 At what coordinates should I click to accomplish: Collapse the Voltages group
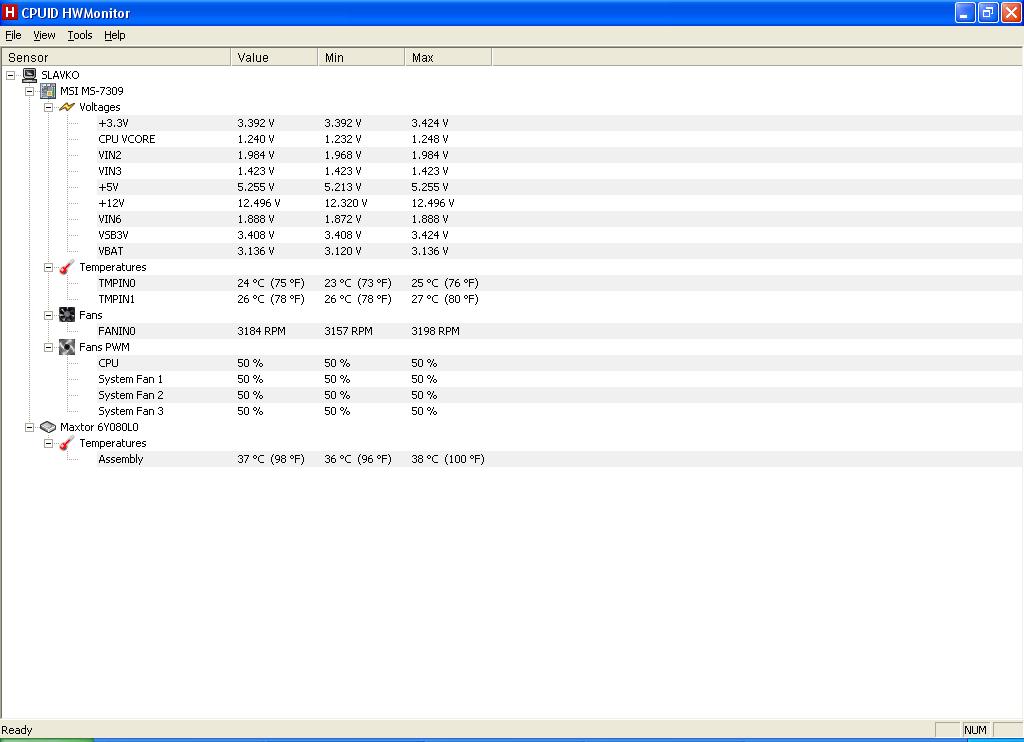48,107
